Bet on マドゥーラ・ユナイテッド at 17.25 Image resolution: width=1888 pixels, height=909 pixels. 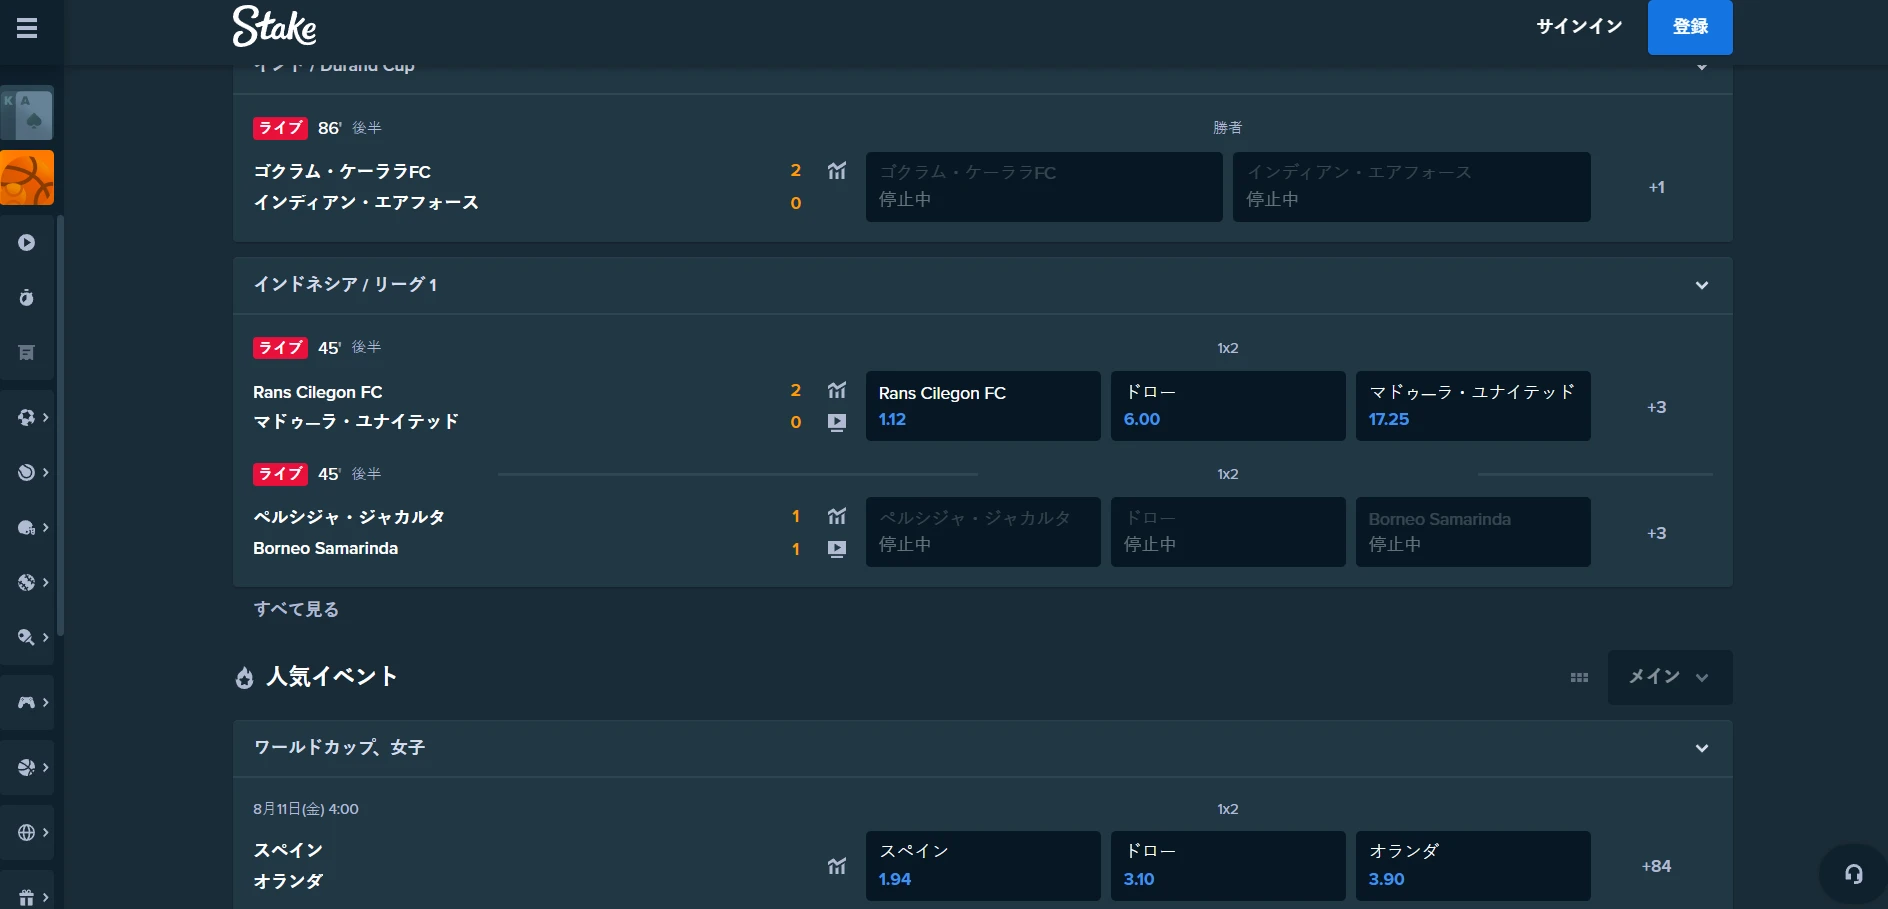(1473, 406)
